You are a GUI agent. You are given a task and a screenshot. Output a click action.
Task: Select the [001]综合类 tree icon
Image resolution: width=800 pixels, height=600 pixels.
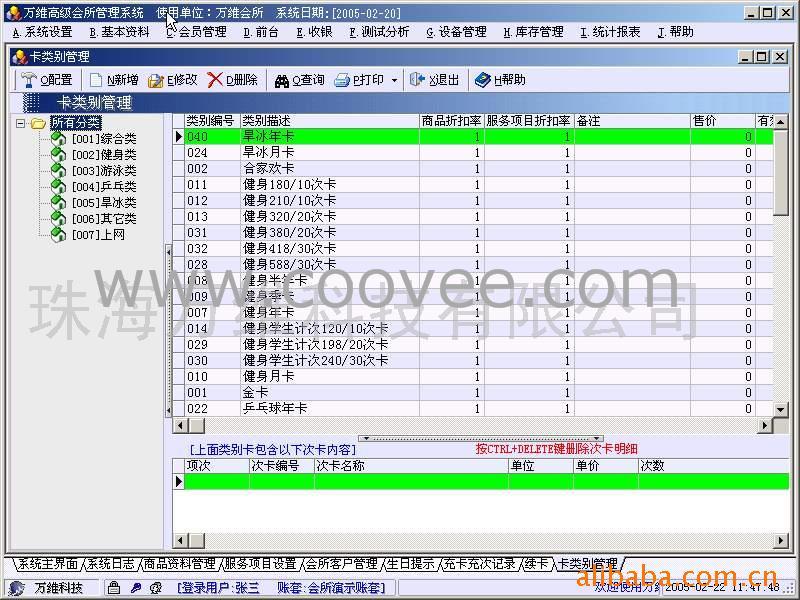pyautogui.click(x=59, y=138)
